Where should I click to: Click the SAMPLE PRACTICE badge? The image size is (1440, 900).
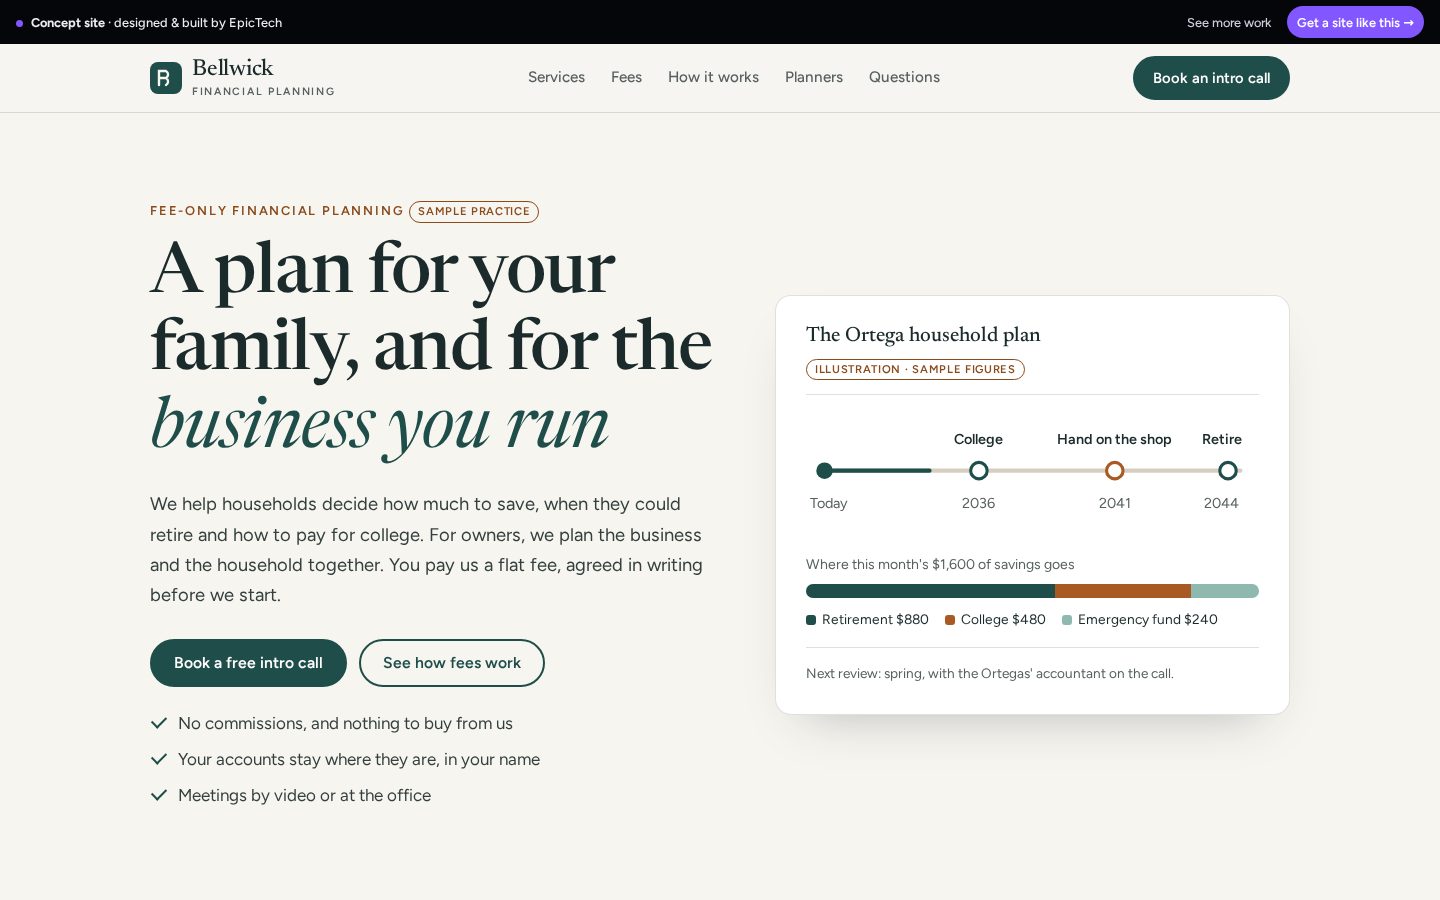[x=474, y=212]
